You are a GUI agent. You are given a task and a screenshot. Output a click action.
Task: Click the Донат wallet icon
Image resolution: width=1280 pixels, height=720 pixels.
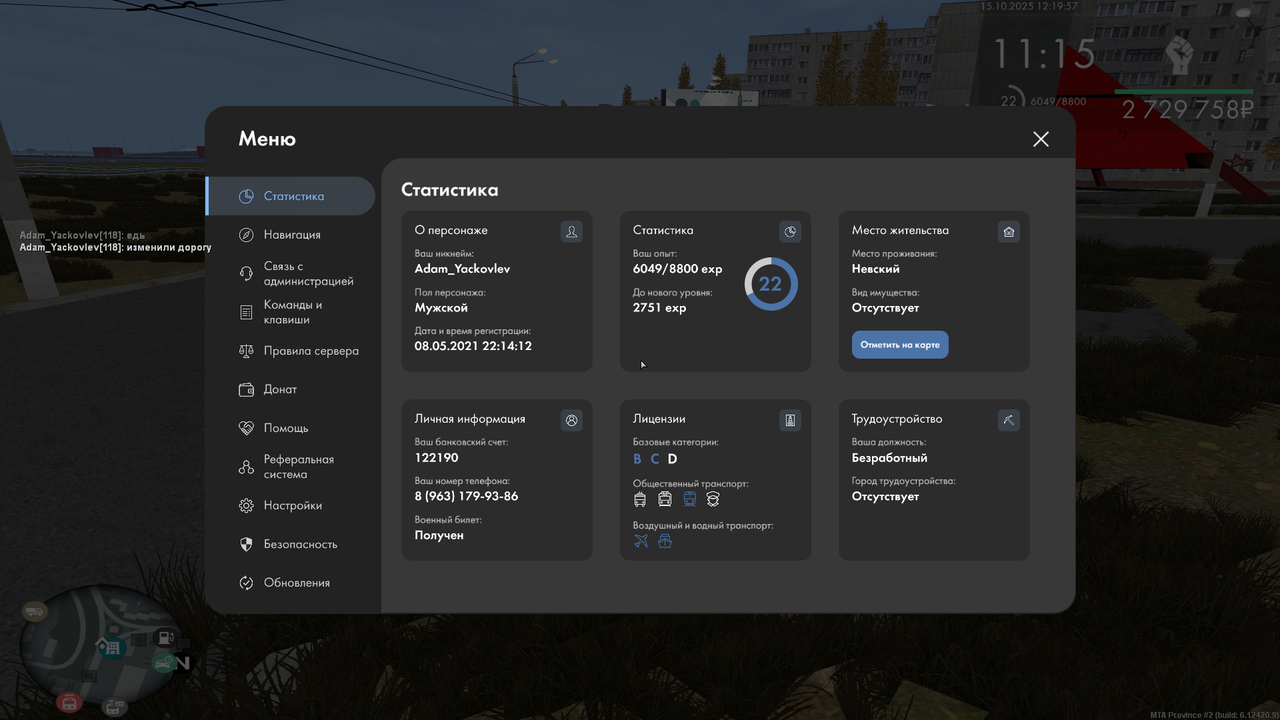245,389
